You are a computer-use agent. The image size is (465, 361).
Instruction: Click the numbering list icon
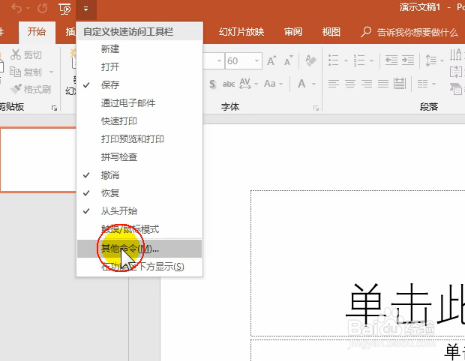[359, 61]
